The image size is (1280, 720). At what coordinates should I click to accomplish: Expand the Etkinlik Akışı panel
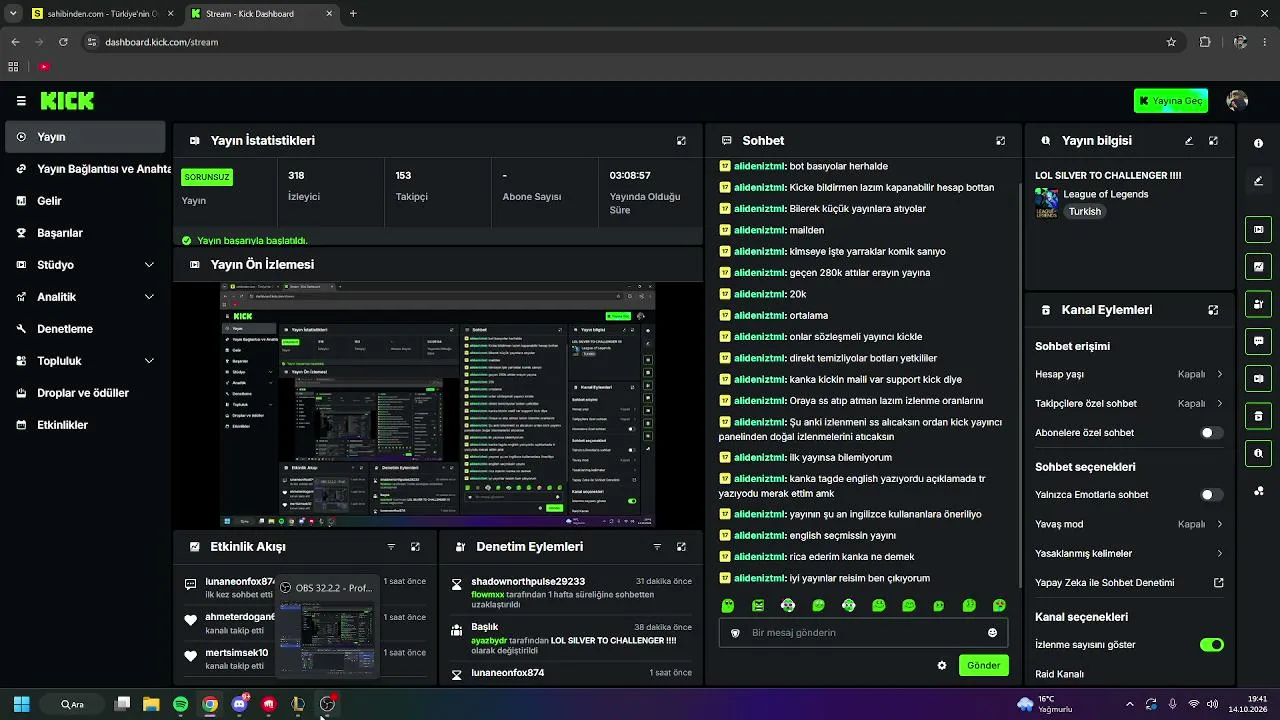(415, 547)
